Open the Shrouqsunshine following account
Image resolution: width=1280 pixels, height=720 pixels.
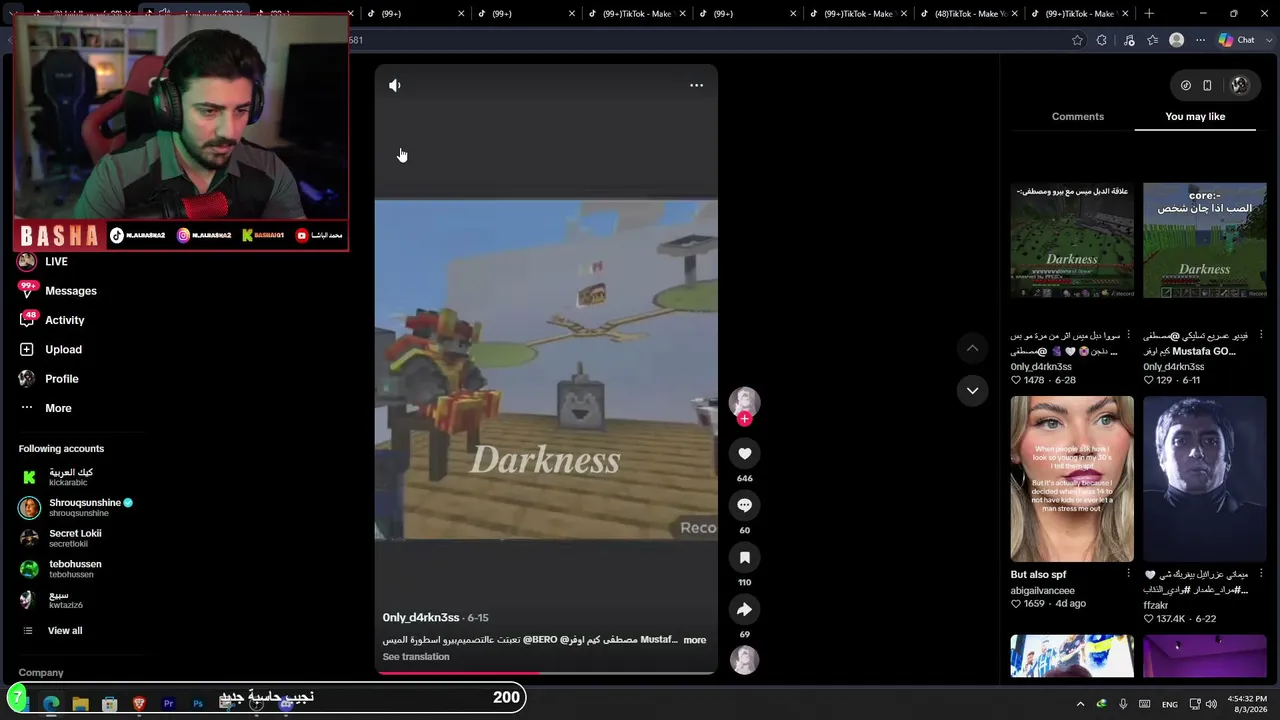pos(76,508)
